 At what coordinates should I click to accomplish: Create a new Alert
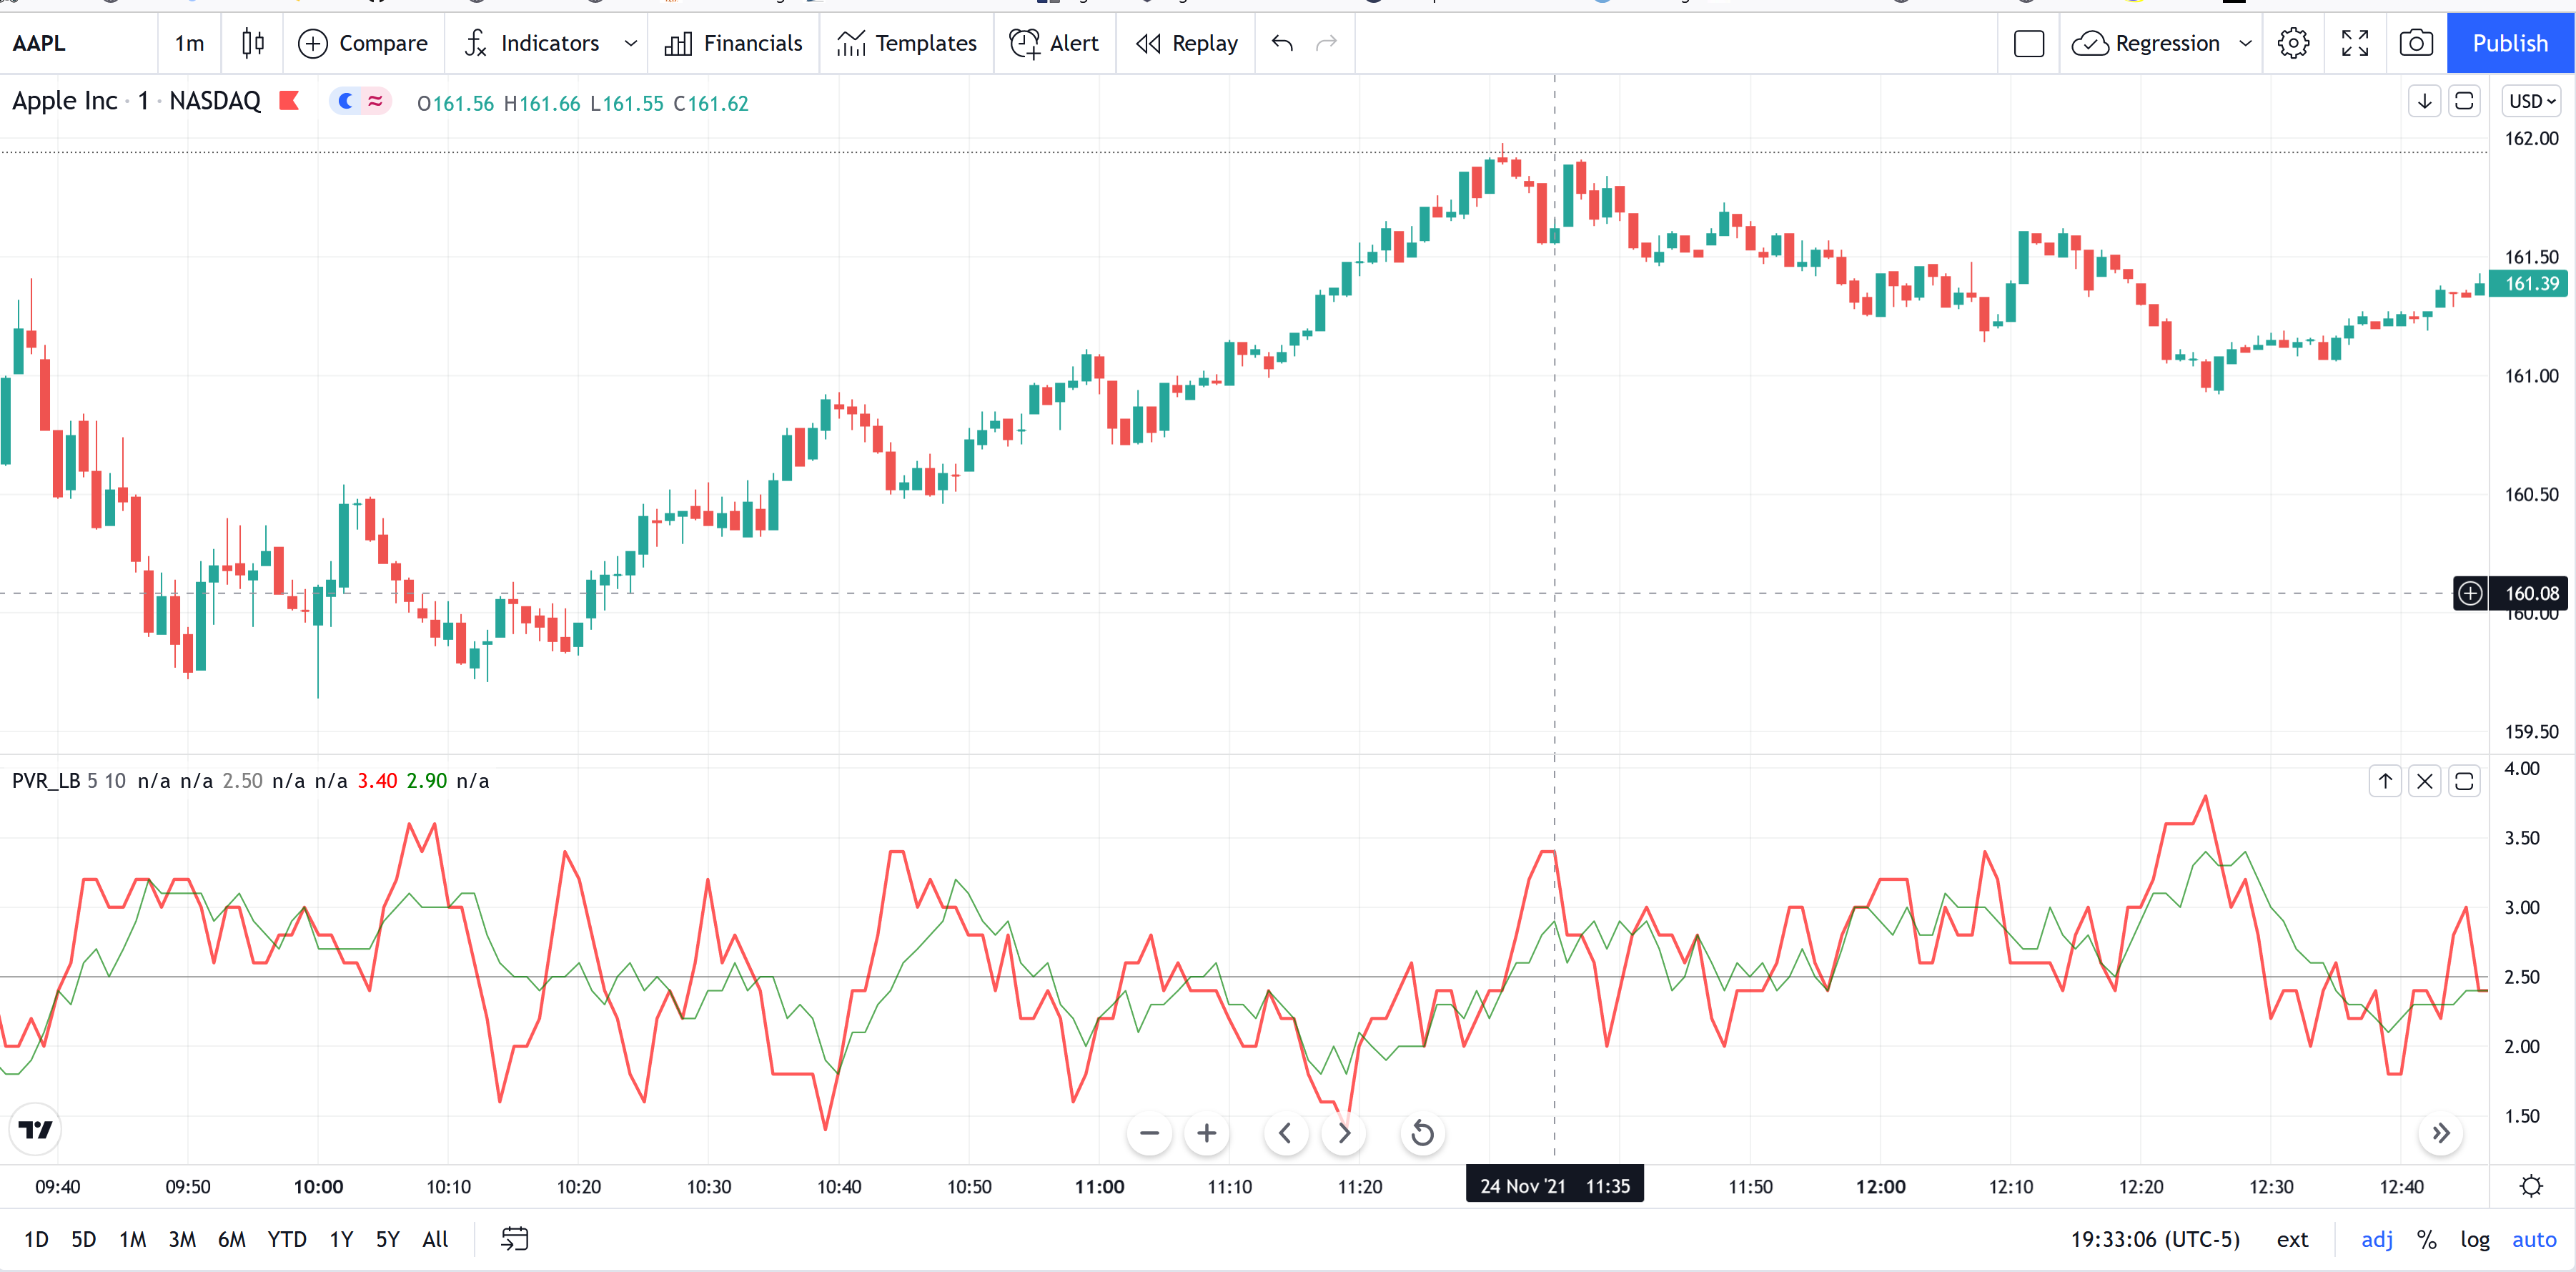point(1054,43)
